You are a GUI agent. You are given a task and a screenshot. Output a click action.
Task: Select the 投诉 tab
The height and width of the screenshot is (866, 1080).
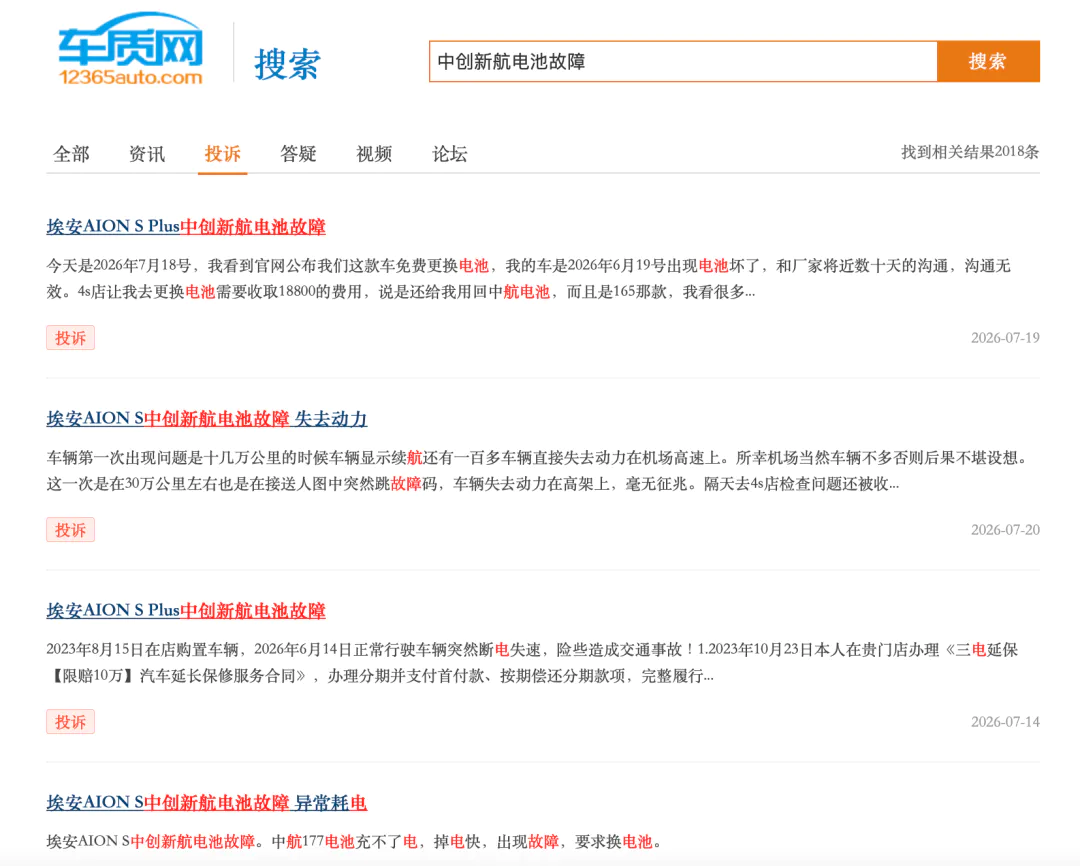(x=222, y=154)
